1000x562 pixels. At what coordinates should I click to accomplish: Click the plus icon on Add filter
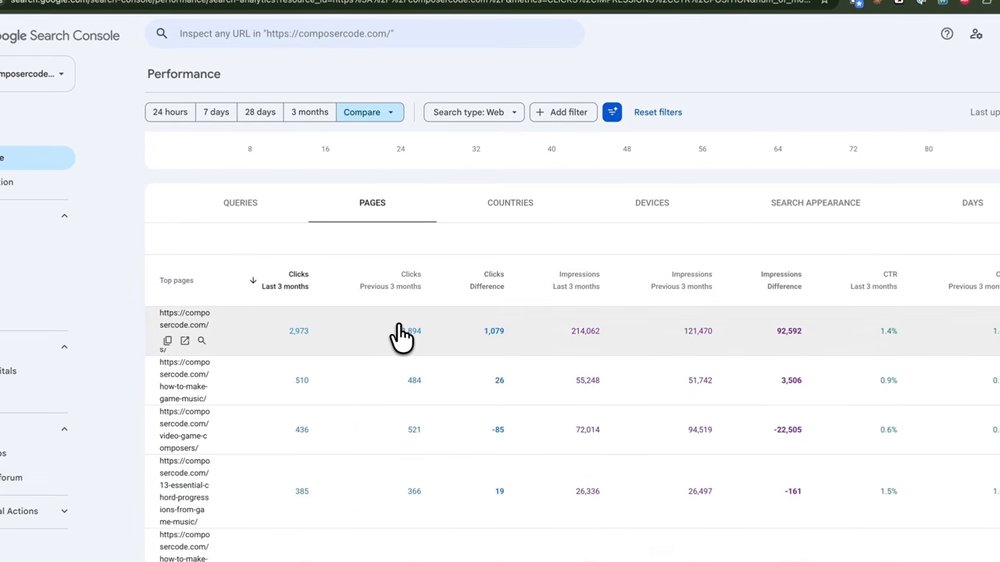point(540,112)
